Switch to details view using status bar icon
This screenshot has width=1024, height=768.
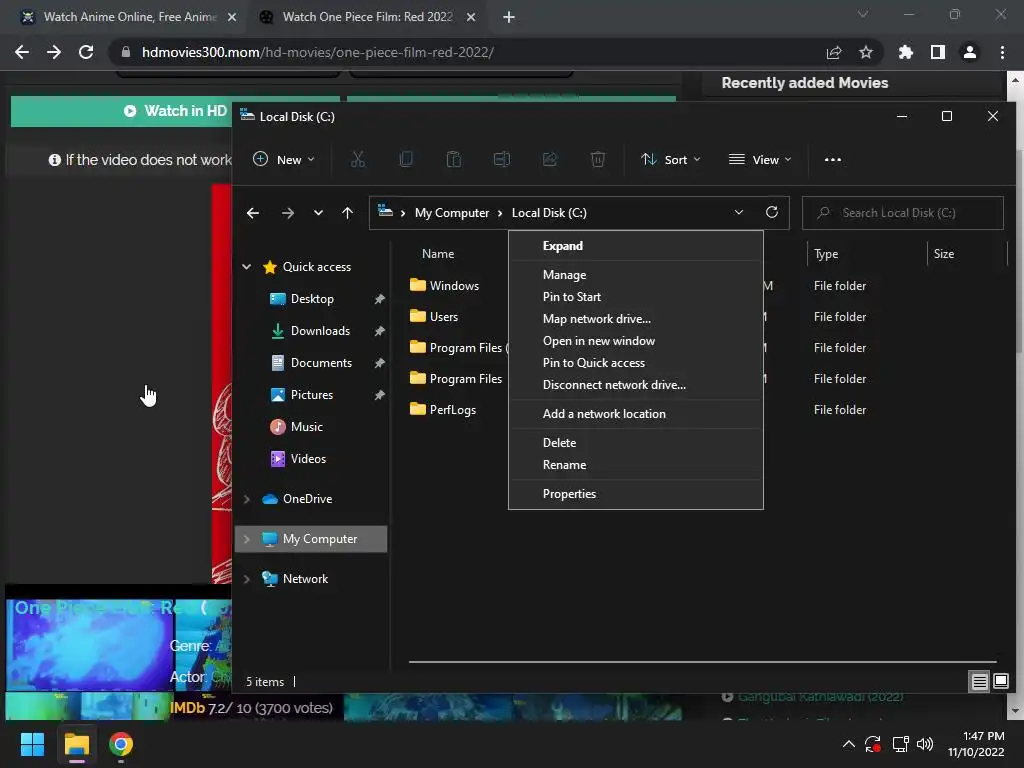click(x=980, y=682)
